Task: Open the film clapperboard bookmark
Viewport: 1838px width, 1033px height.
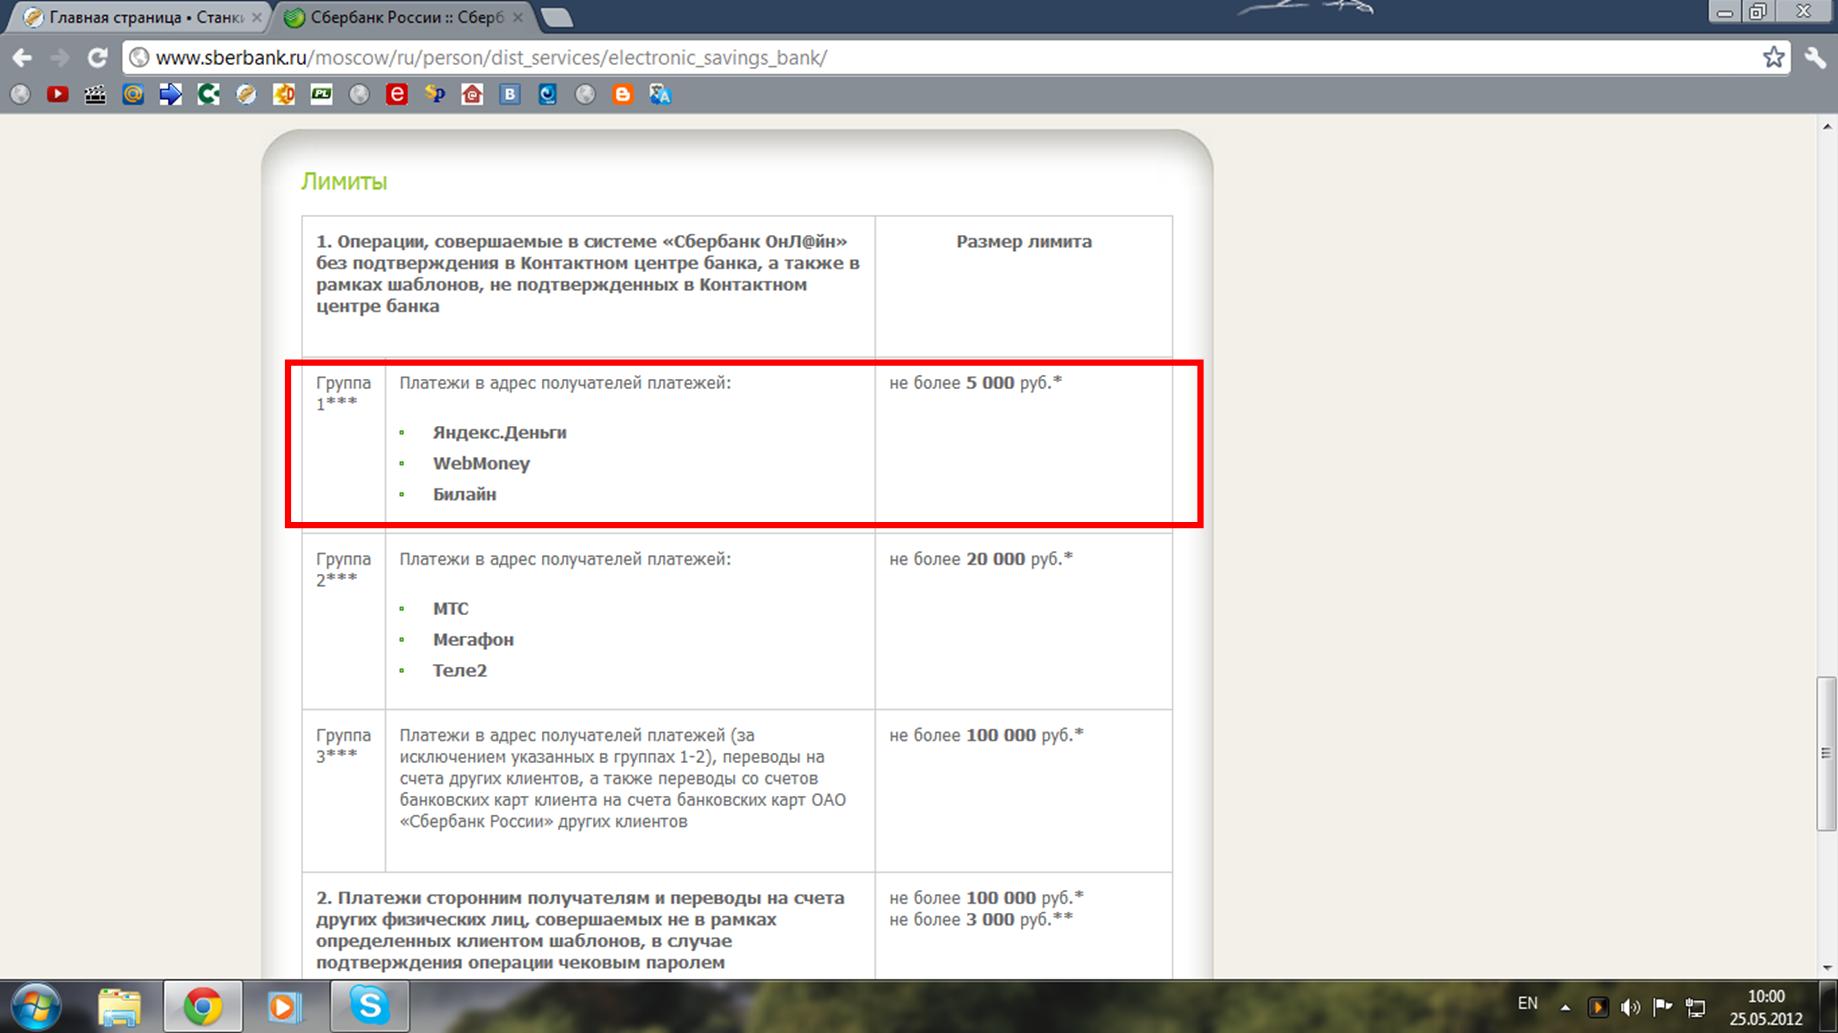Action: click(x=95, y=94)
